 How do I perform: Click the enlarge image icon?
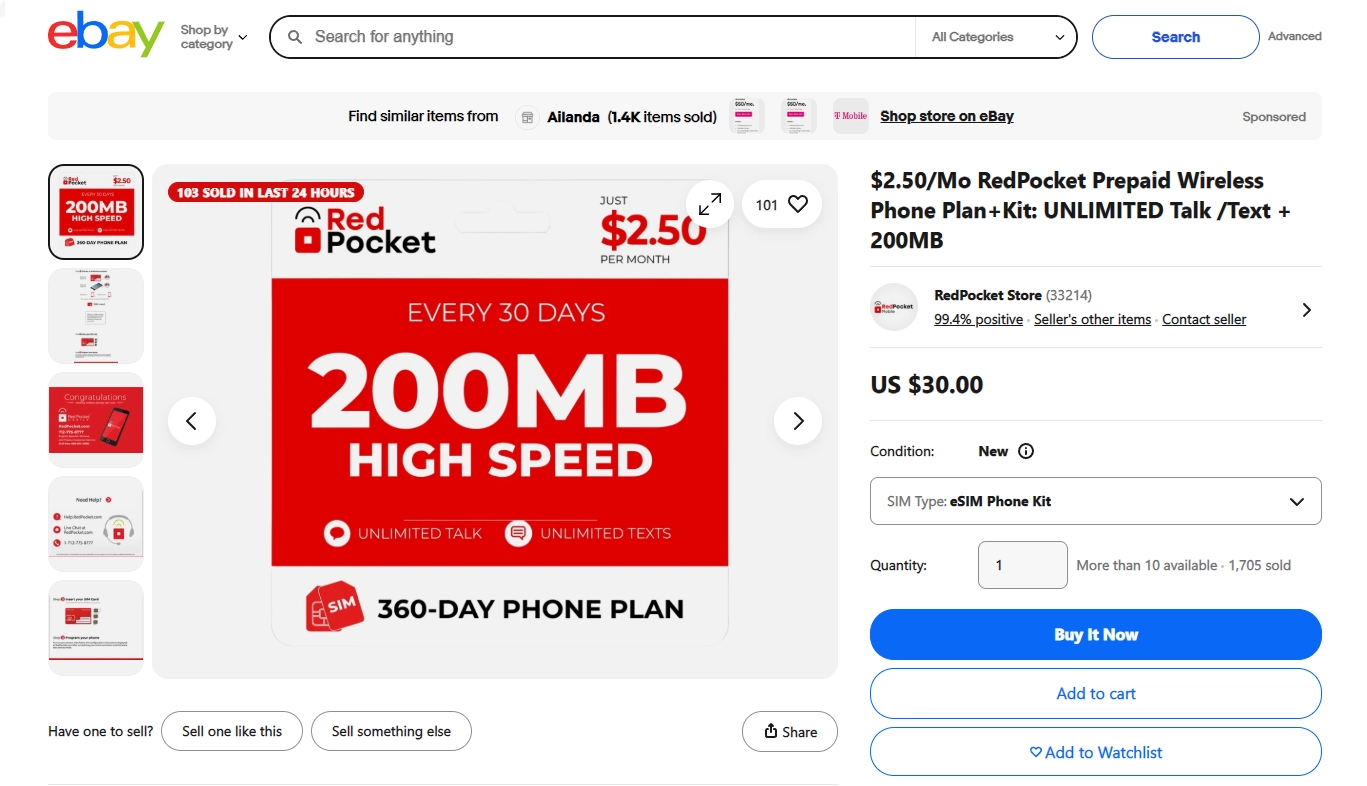tap(710, 204)
